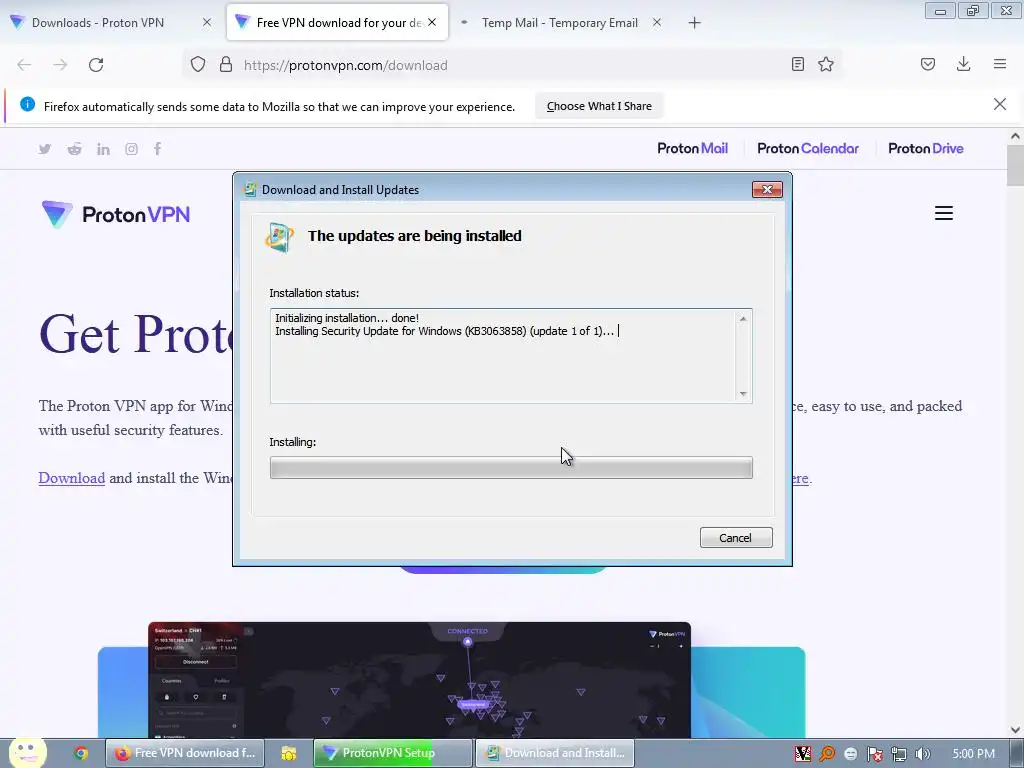This screenshot has width=1024, height=768.
Task: Open the tracking protection shield icon
Action: click(x=198, y=65)
